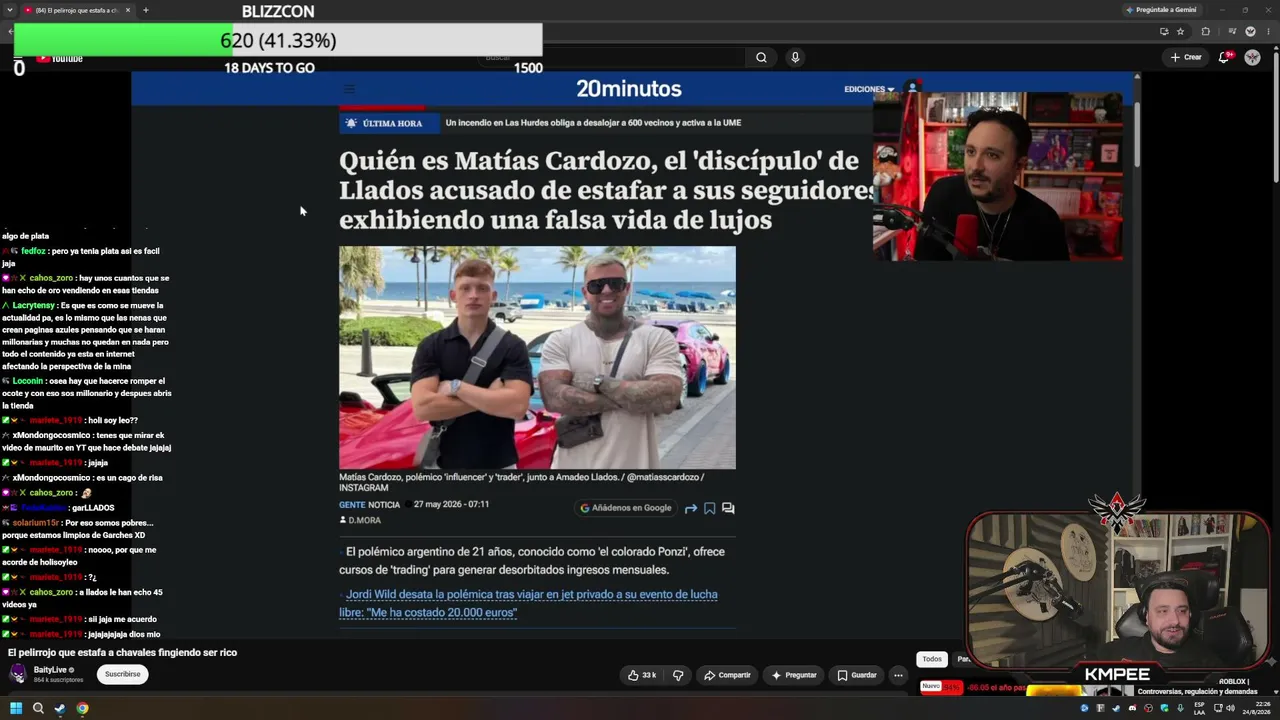Open the BaityLive channel name link
The height and width of the screenshot is (720, 1280).
click(x=50, y=670)
